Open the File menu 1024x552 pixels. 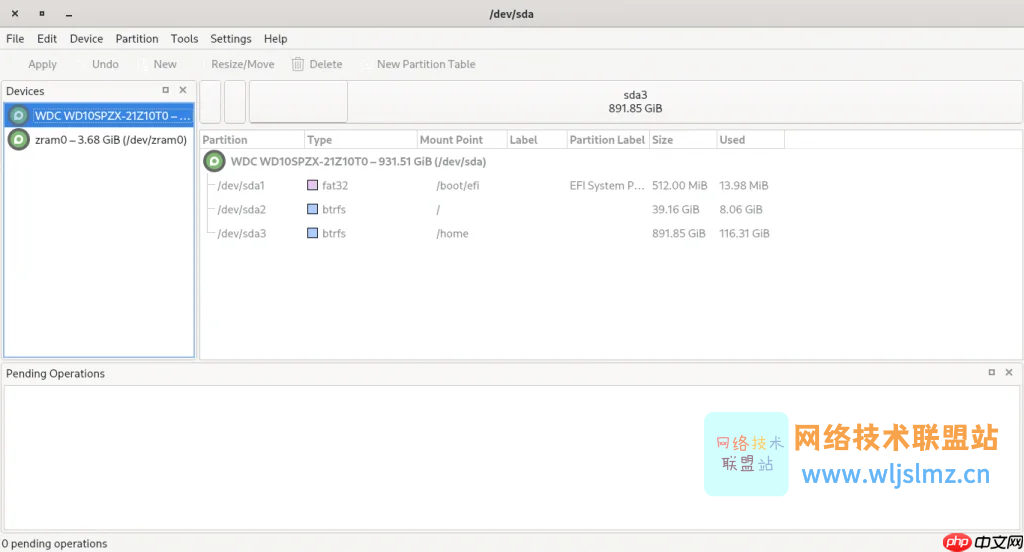(x=15, y=39)
